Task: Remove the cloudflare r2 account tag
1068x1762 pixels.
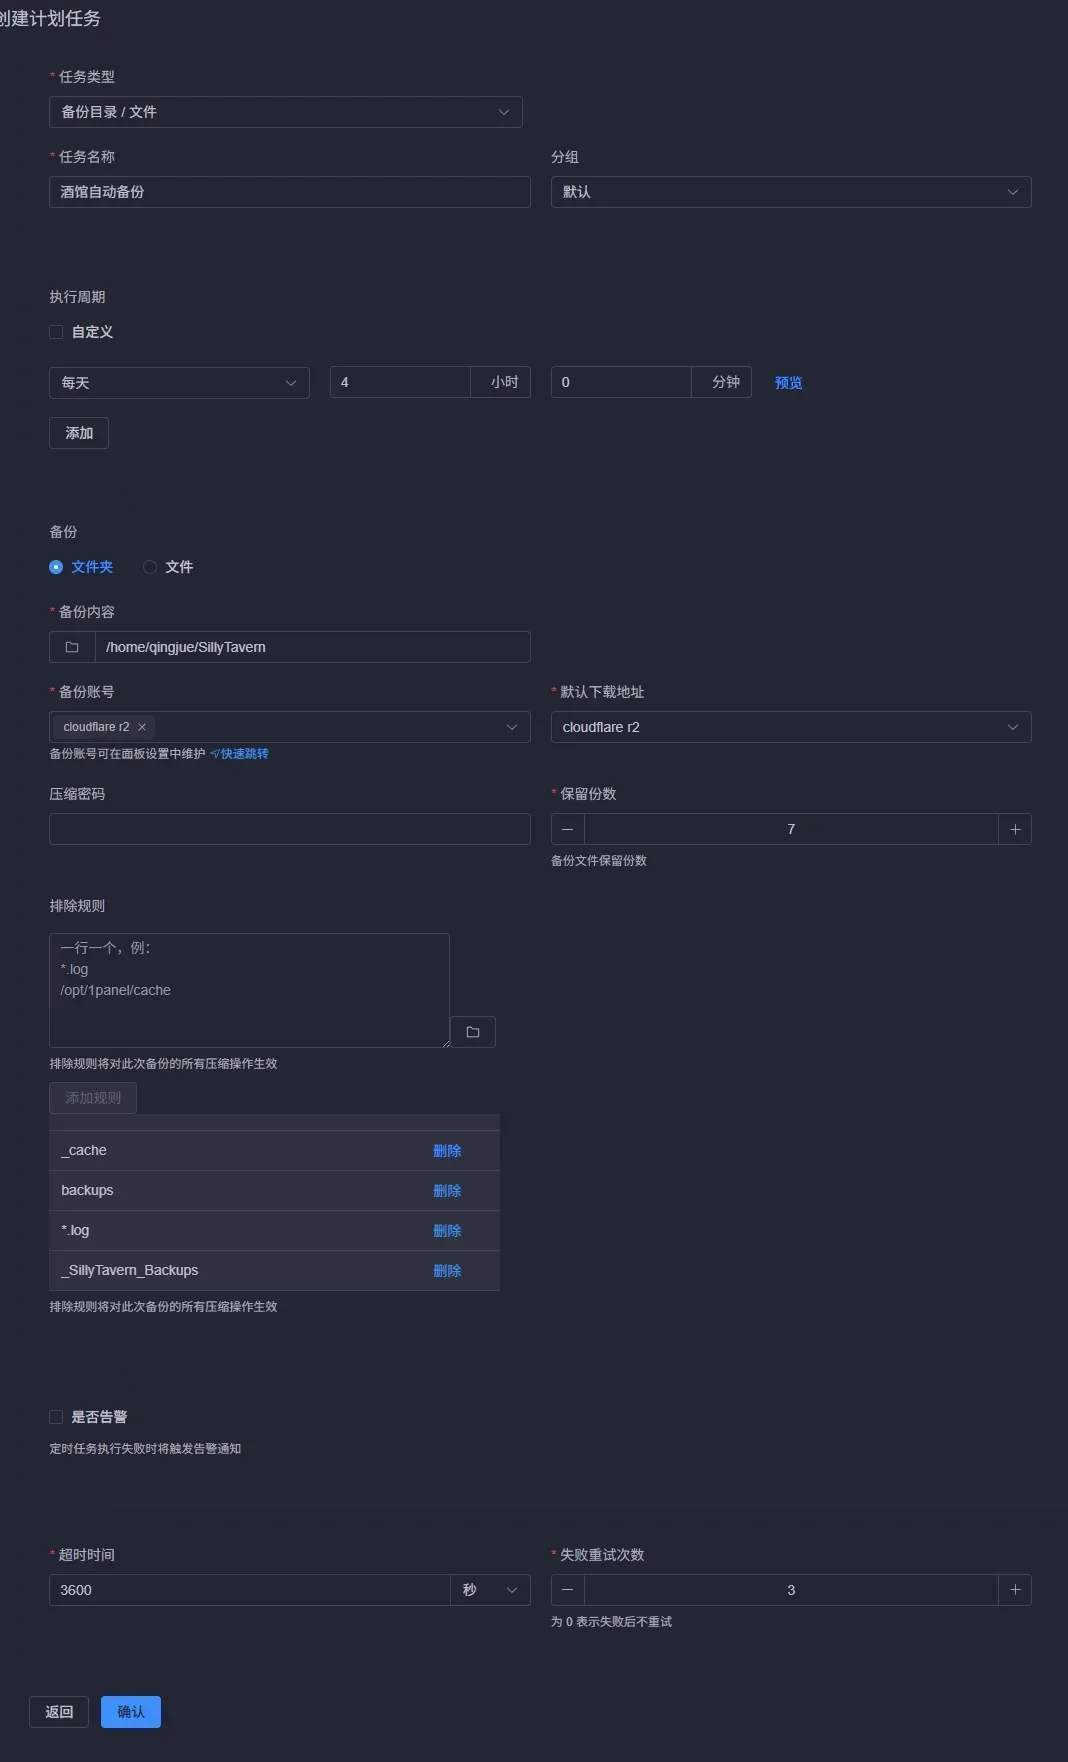Action: click(x=142, y=727)
